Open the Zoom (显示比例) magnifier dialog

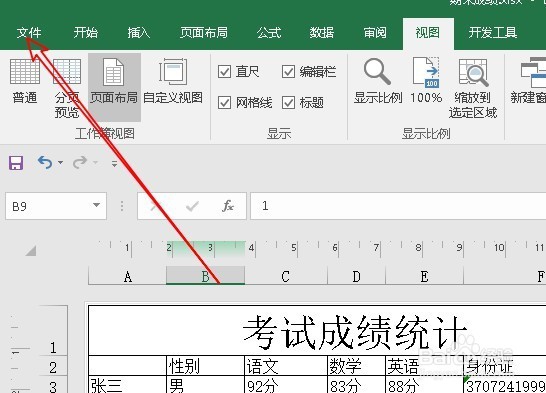(378, 82)
